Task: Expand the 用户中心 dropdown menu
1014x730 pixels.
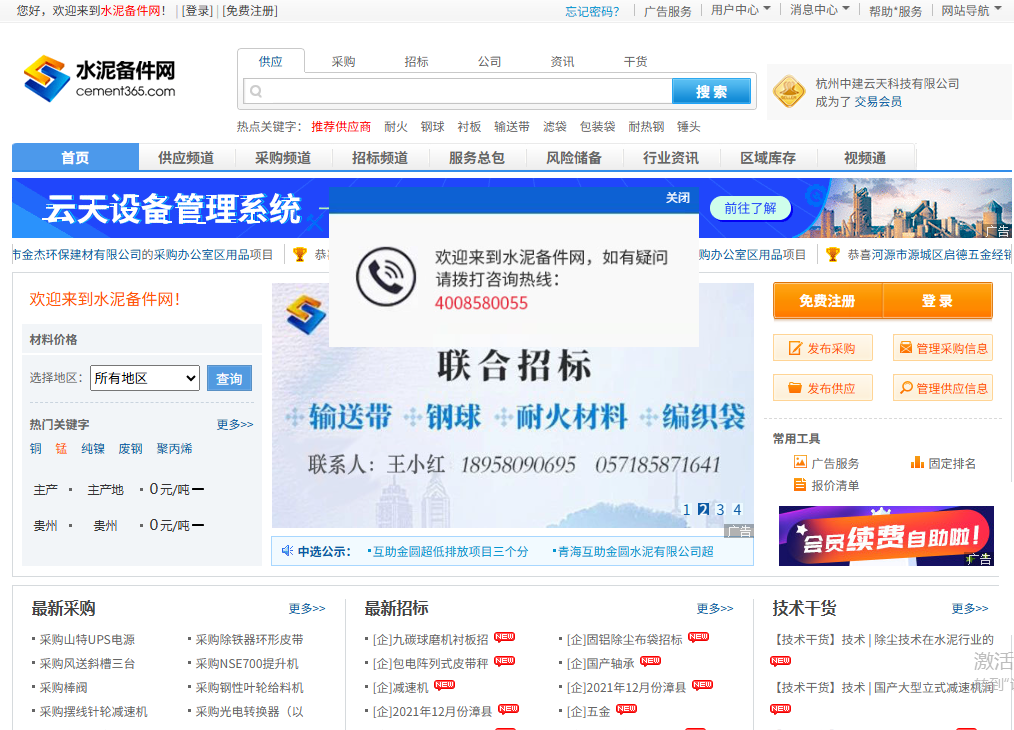Action: tap(738, 10)
